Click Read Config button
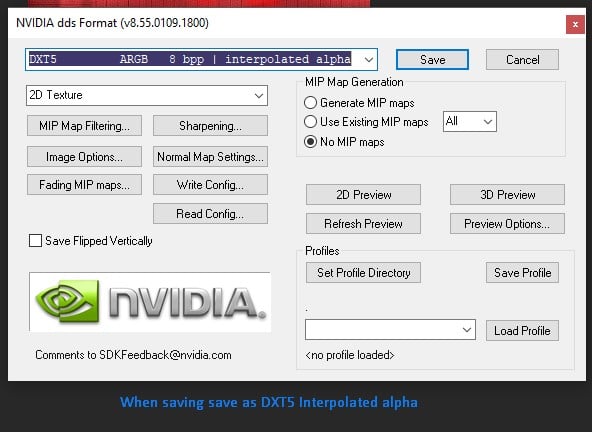 click(210, 214)
